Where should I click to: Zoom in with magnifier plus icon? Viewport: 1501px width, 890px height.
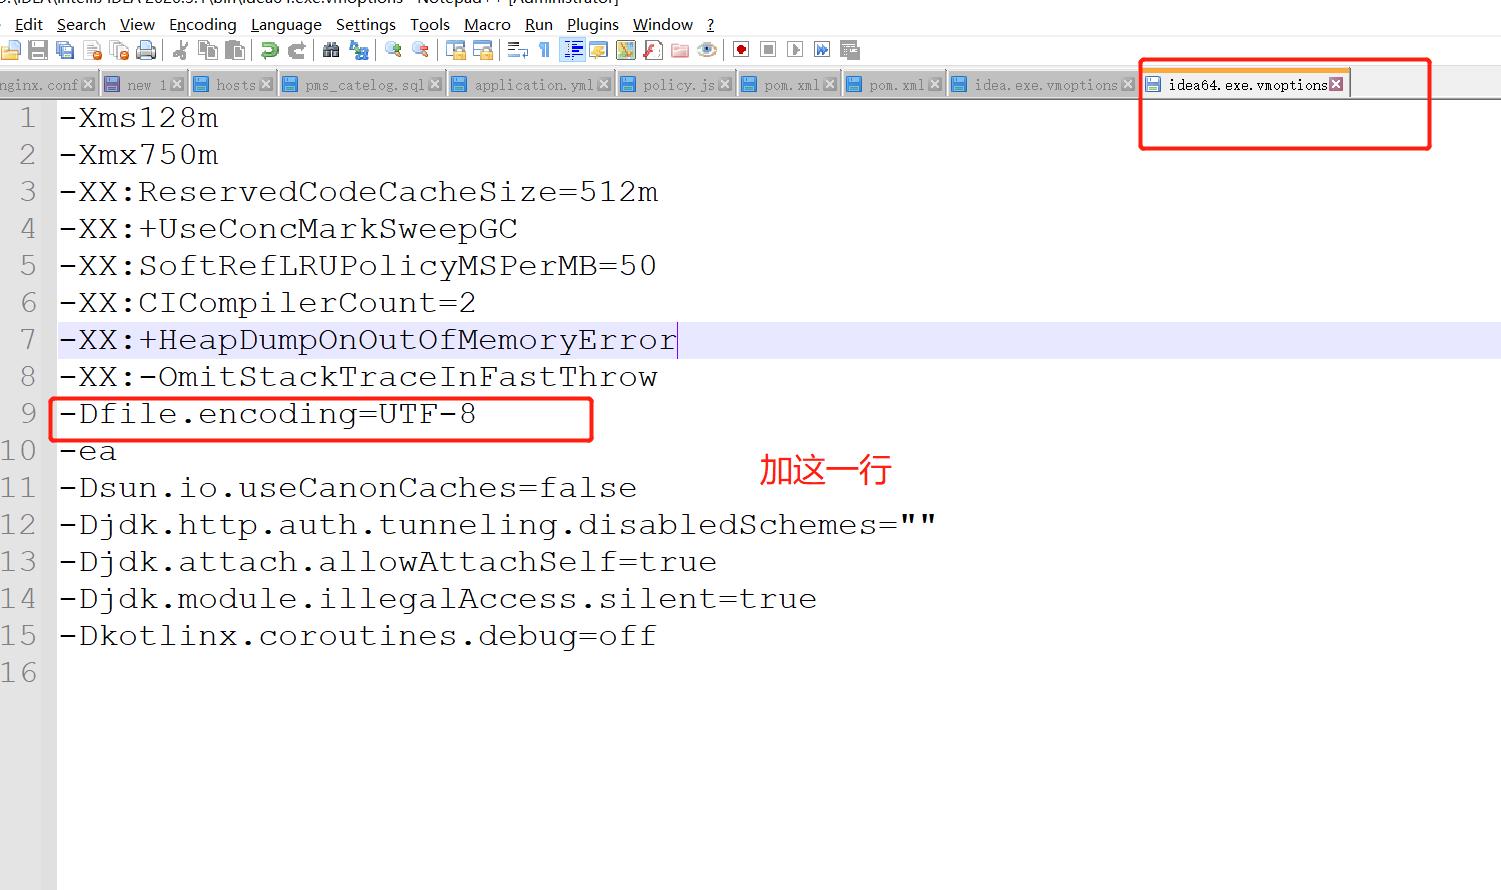pos(394,50)
